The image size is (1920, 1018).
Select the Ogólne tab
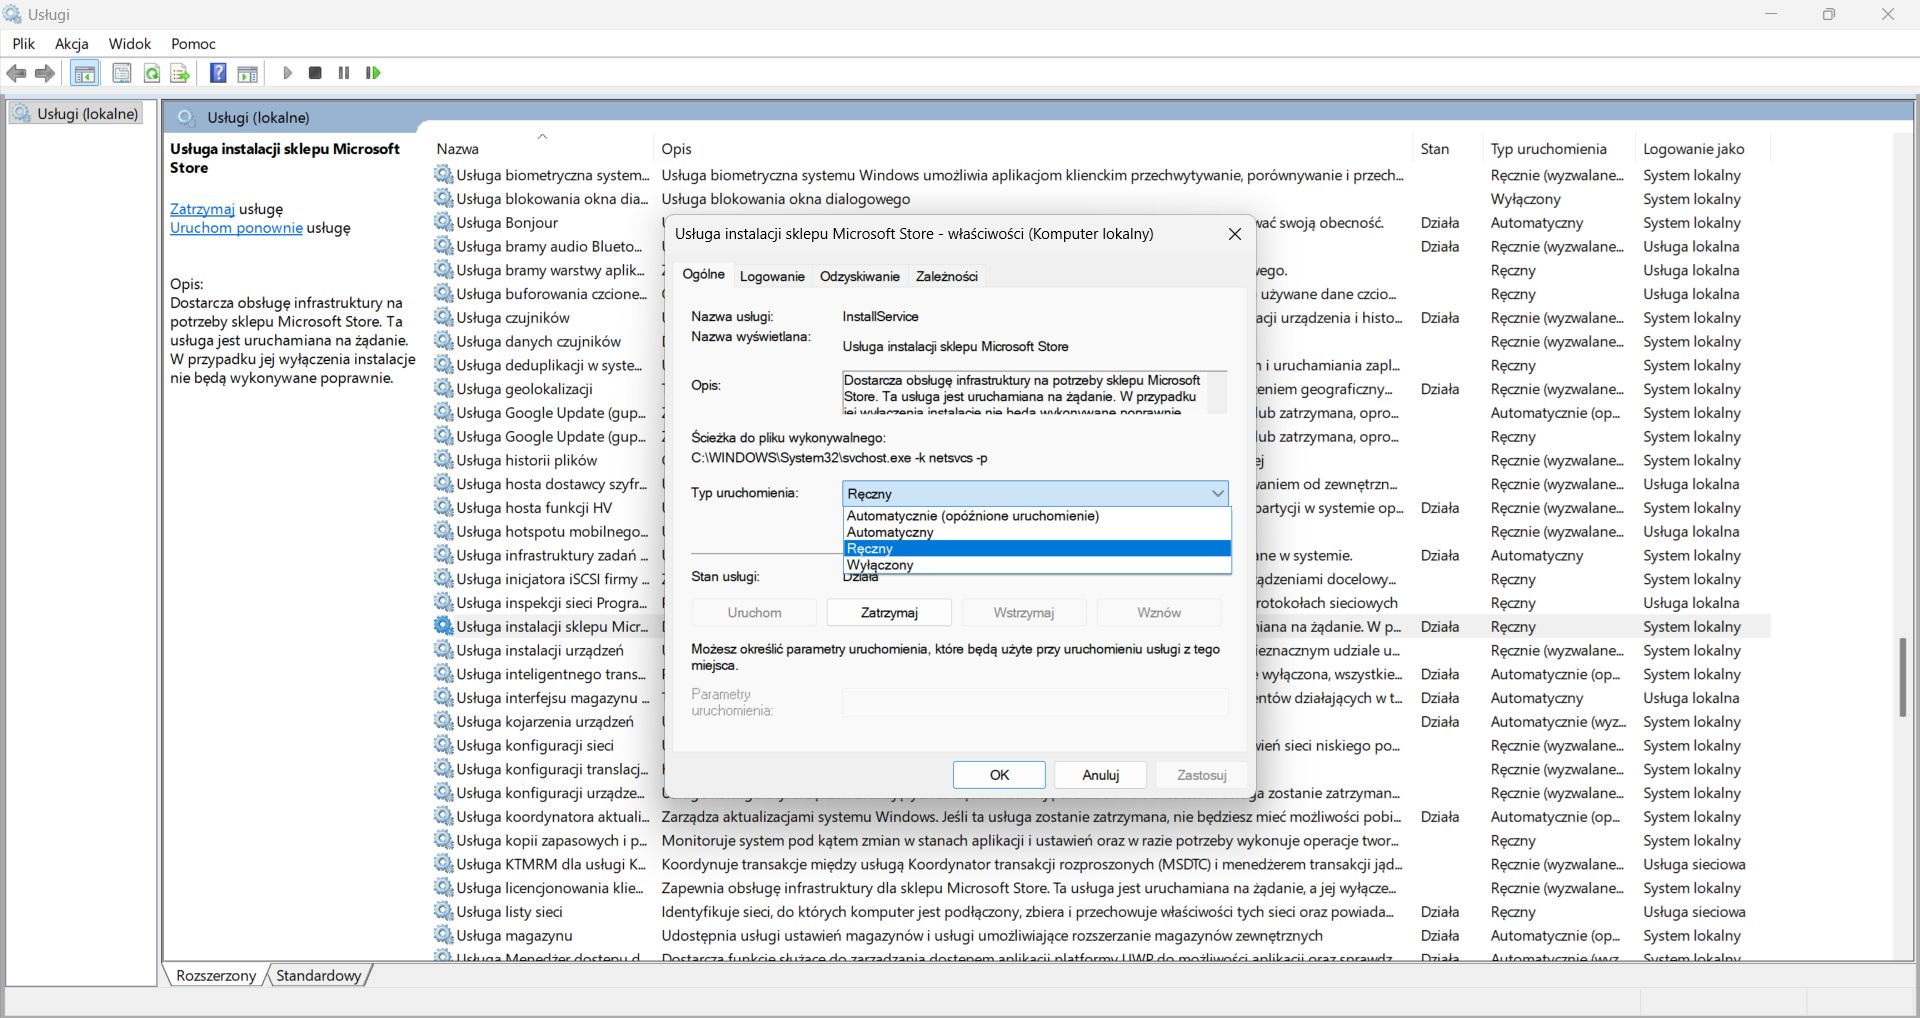704,274
